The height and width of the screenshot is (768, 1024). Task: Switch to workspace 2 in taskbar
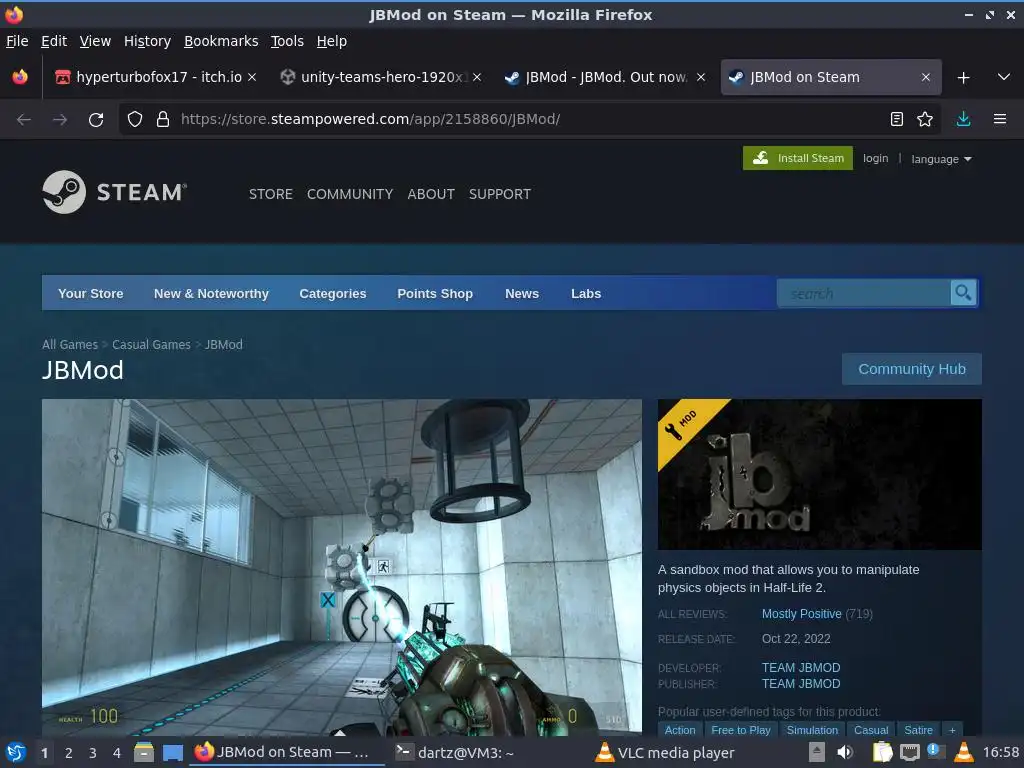(69, 753)
